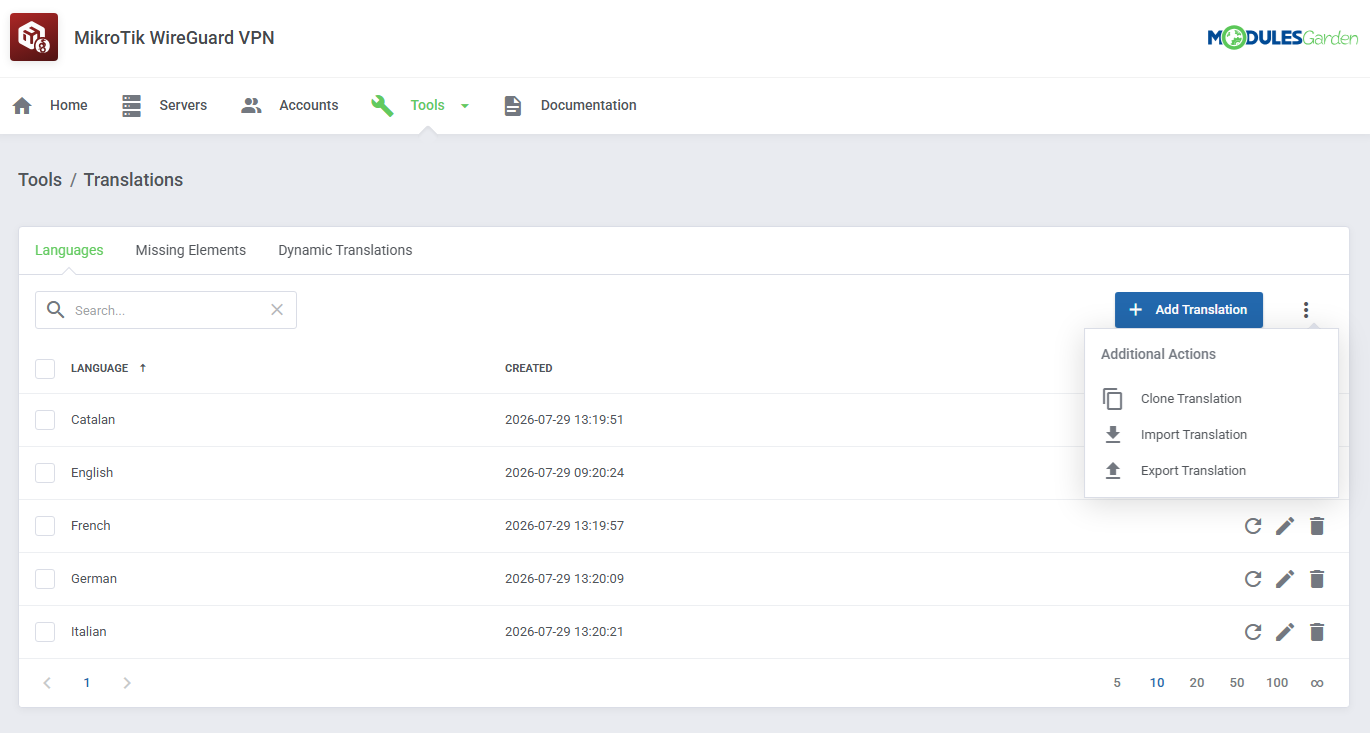
Task: Click the ModulesGarden logo
Action: click(1283, 38)
